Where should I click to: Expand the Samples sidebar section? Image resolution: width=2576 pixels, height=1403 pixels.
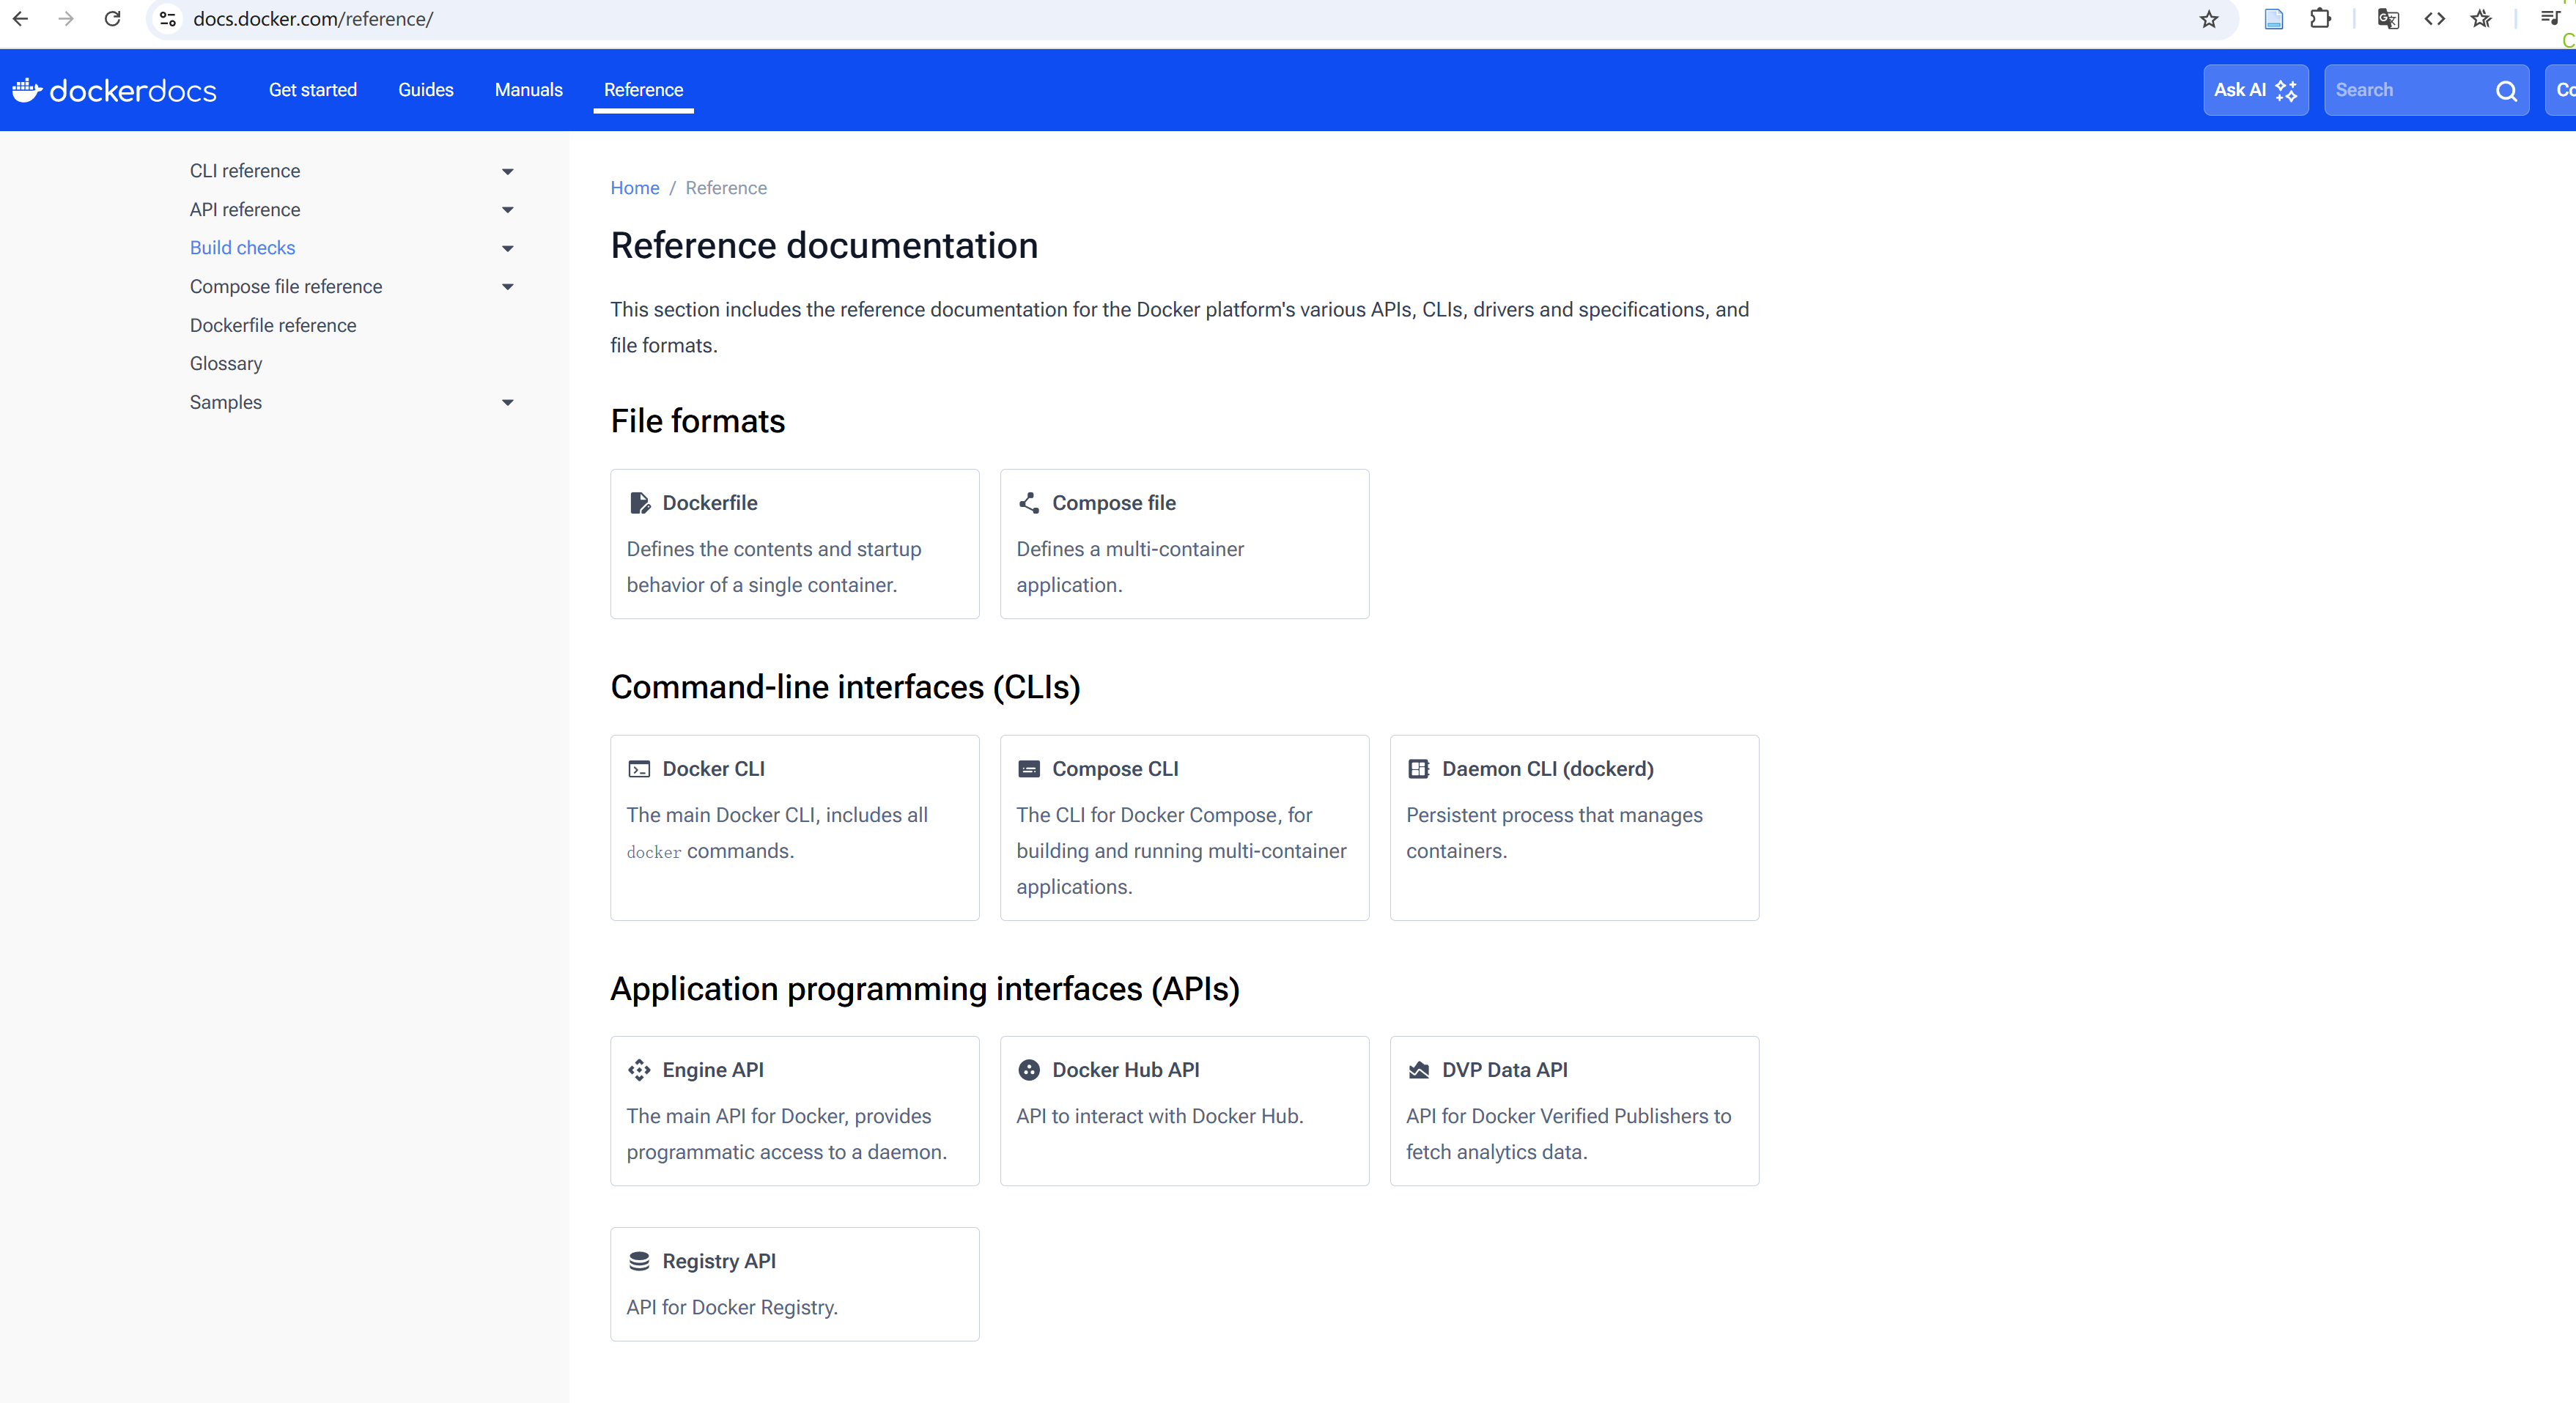pos(508,403)
